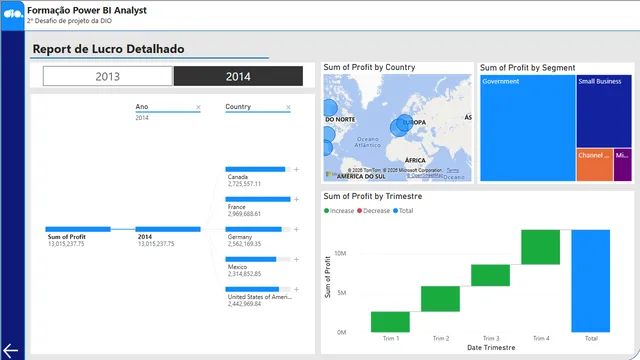Click the Trim 1 waterfall bar
The width and height of the screenshot is (640, 360).
click(x=390, y=322)
